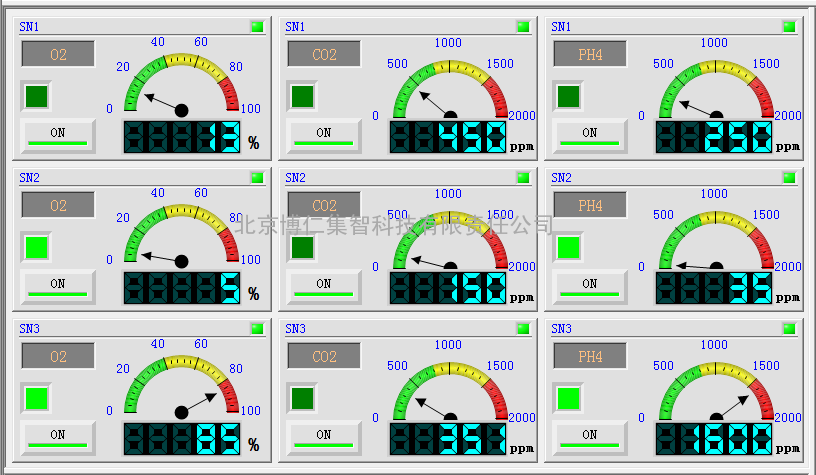Click the small status LED on SN1 CO2 panel
The width and height of the screenshot is (816, 475).
coord(523,27)
